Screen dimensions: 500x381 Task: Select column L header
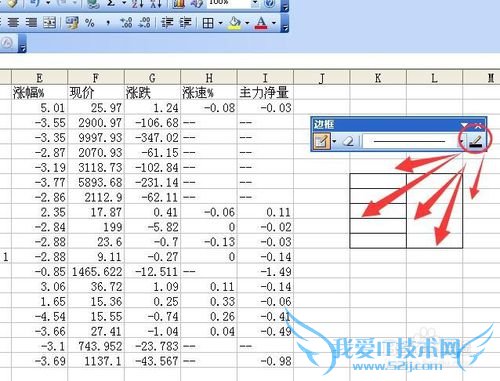[x=434, y=78]
